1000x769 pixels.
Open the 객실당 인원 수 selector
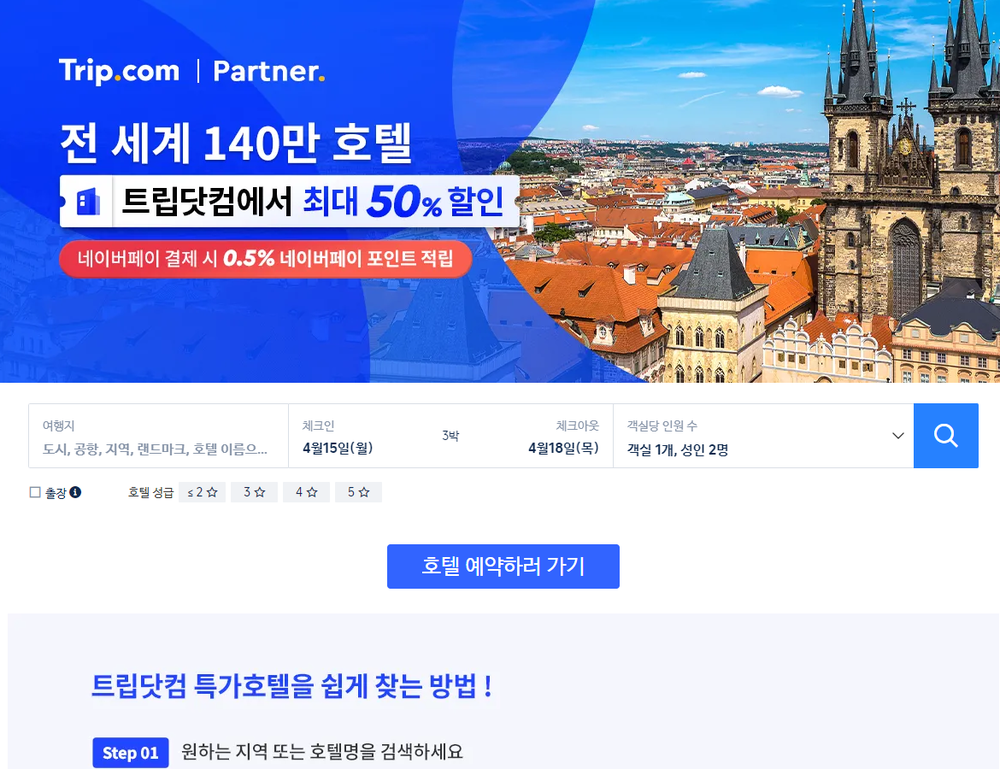coord(763,436)
